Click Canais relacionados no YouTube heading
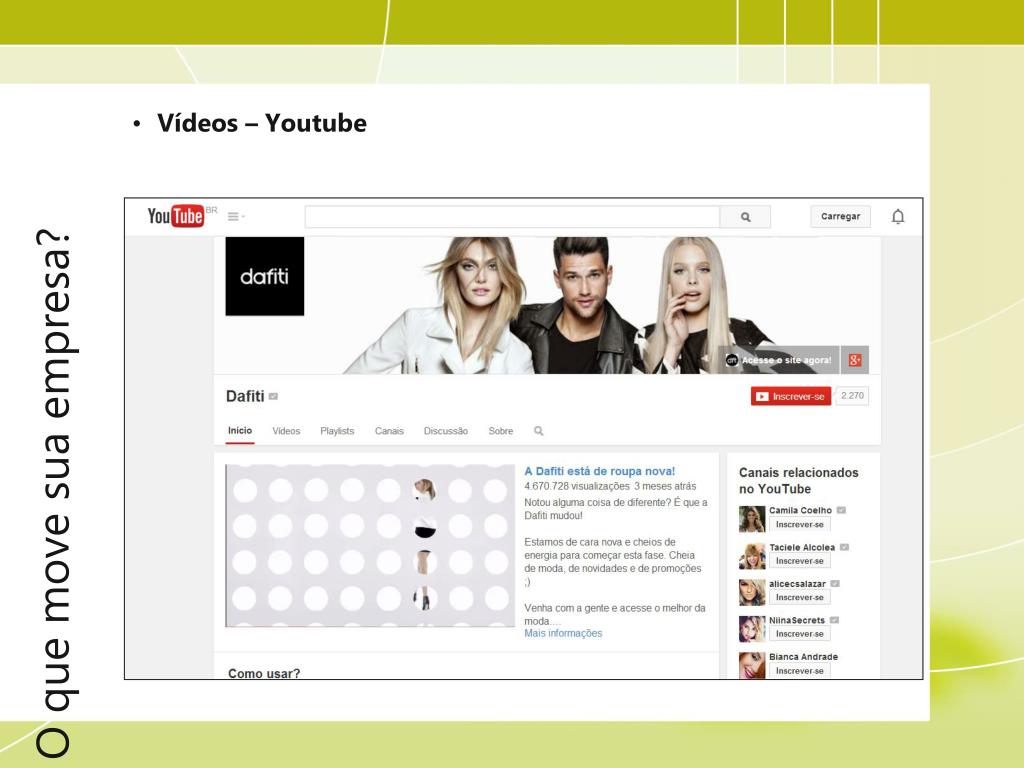 pos(799,481)
